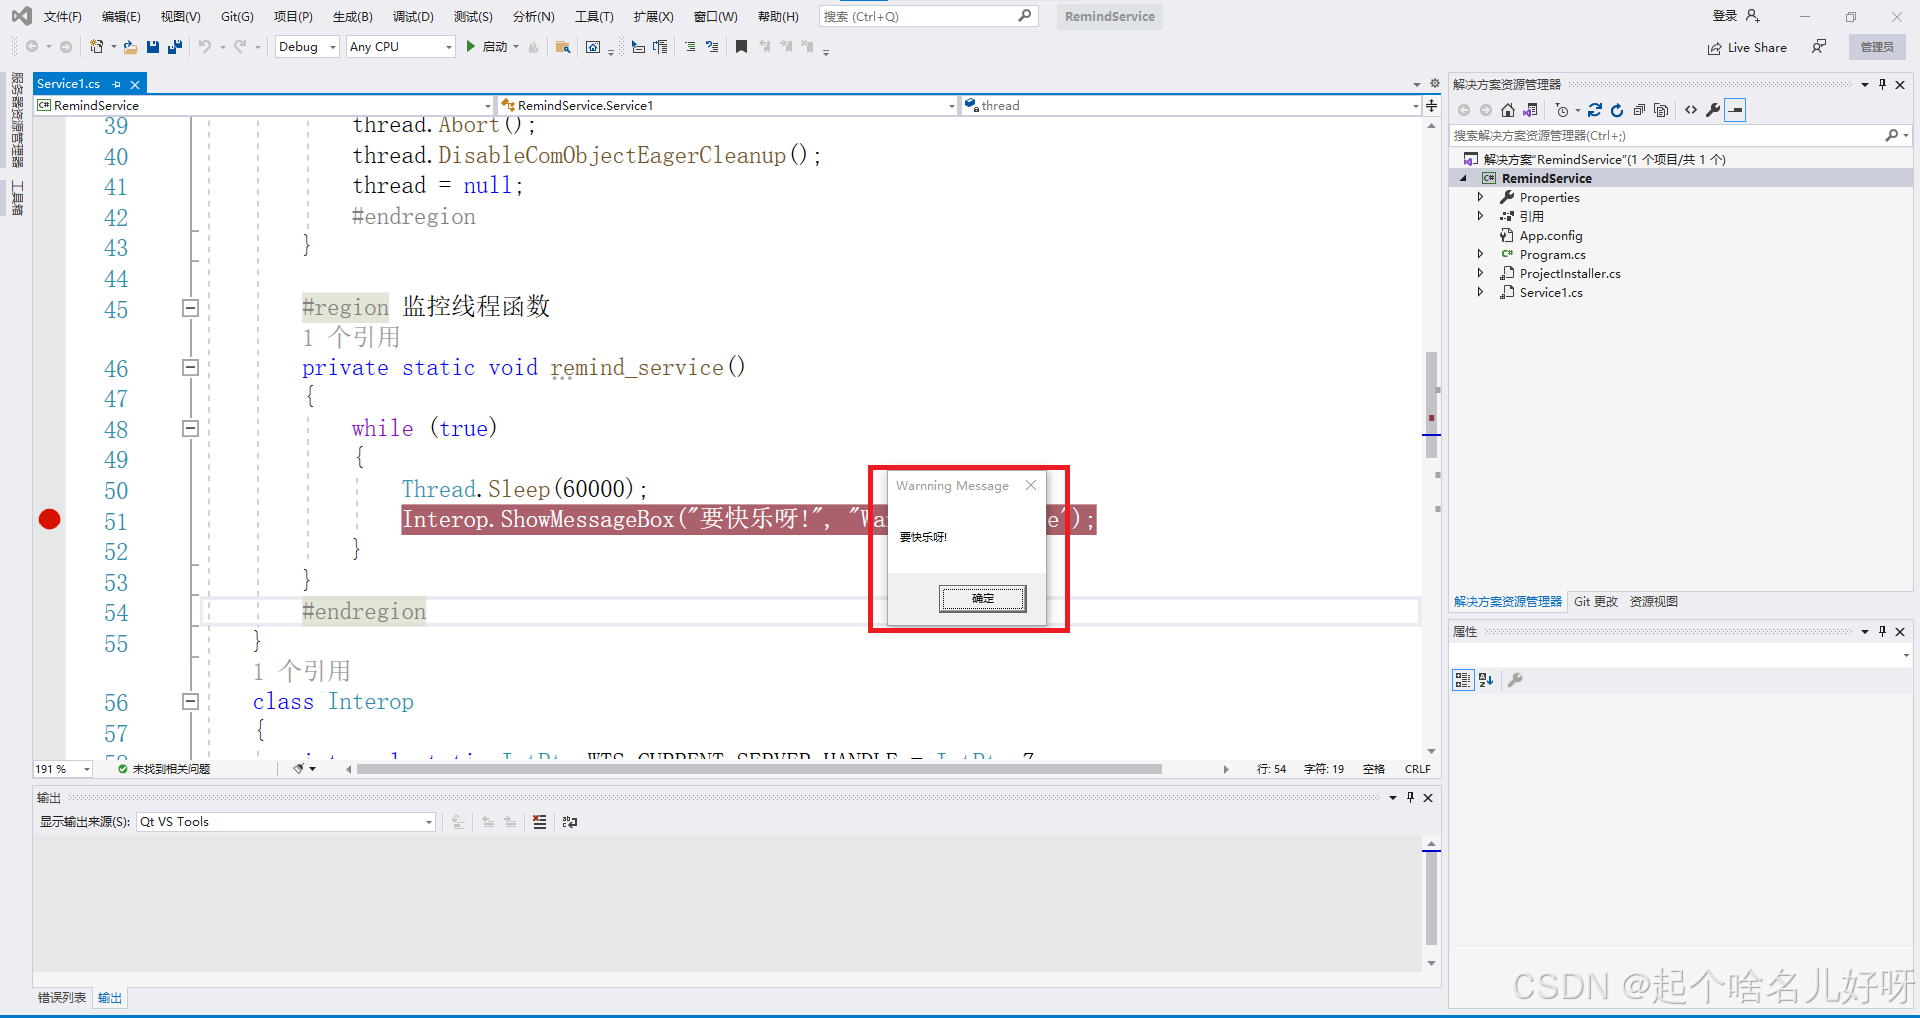Image resolution: width=1920 pixels, height=1018 pixels.
Task: Click the Live Share button
Action: coord(1747,47)
